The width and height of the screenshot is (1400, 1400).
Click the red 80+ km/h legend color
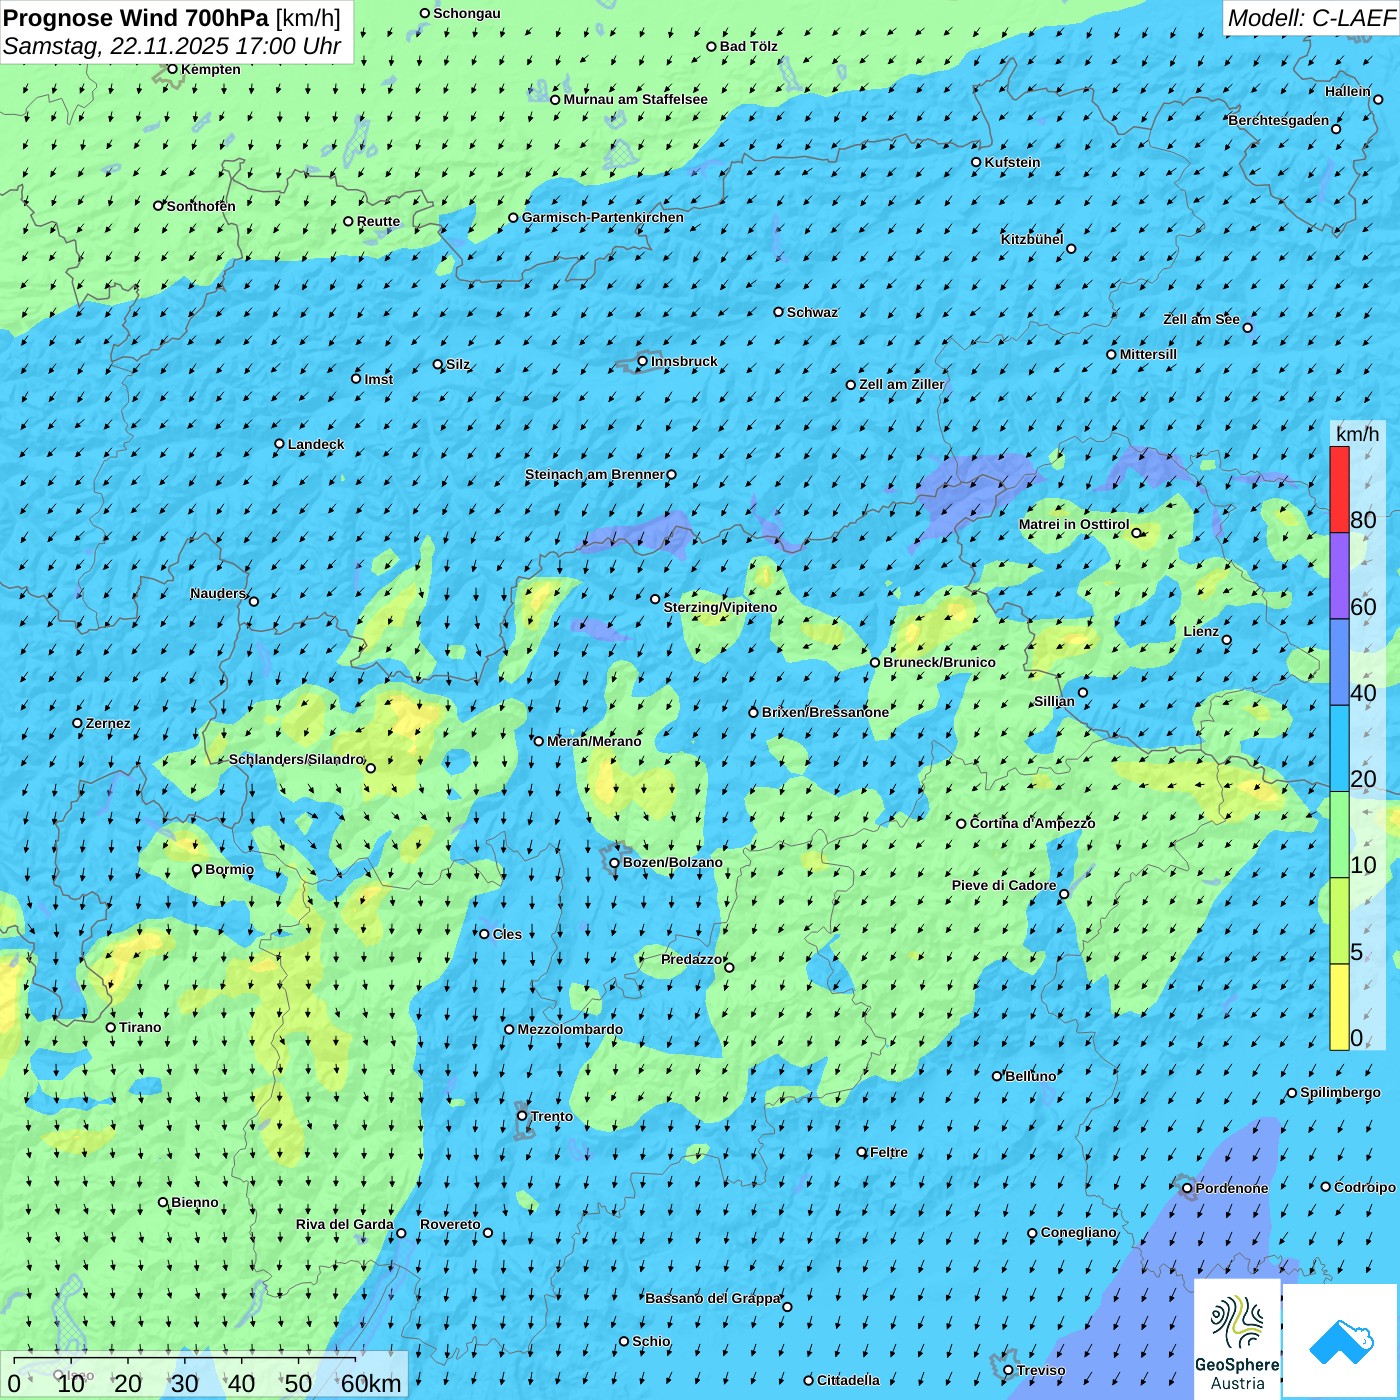tap(1339, 489)
